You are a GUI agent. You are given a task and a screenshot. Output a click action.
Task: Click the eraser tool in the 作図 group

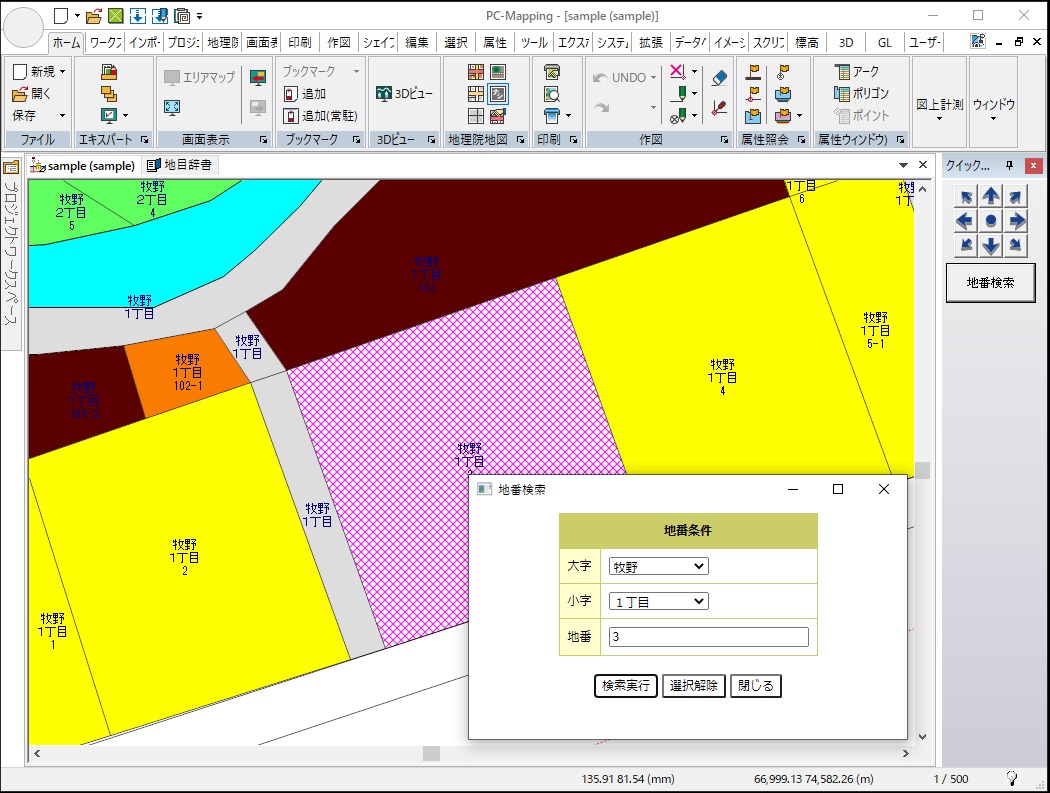pyautogui.click(x=719, y=77)
